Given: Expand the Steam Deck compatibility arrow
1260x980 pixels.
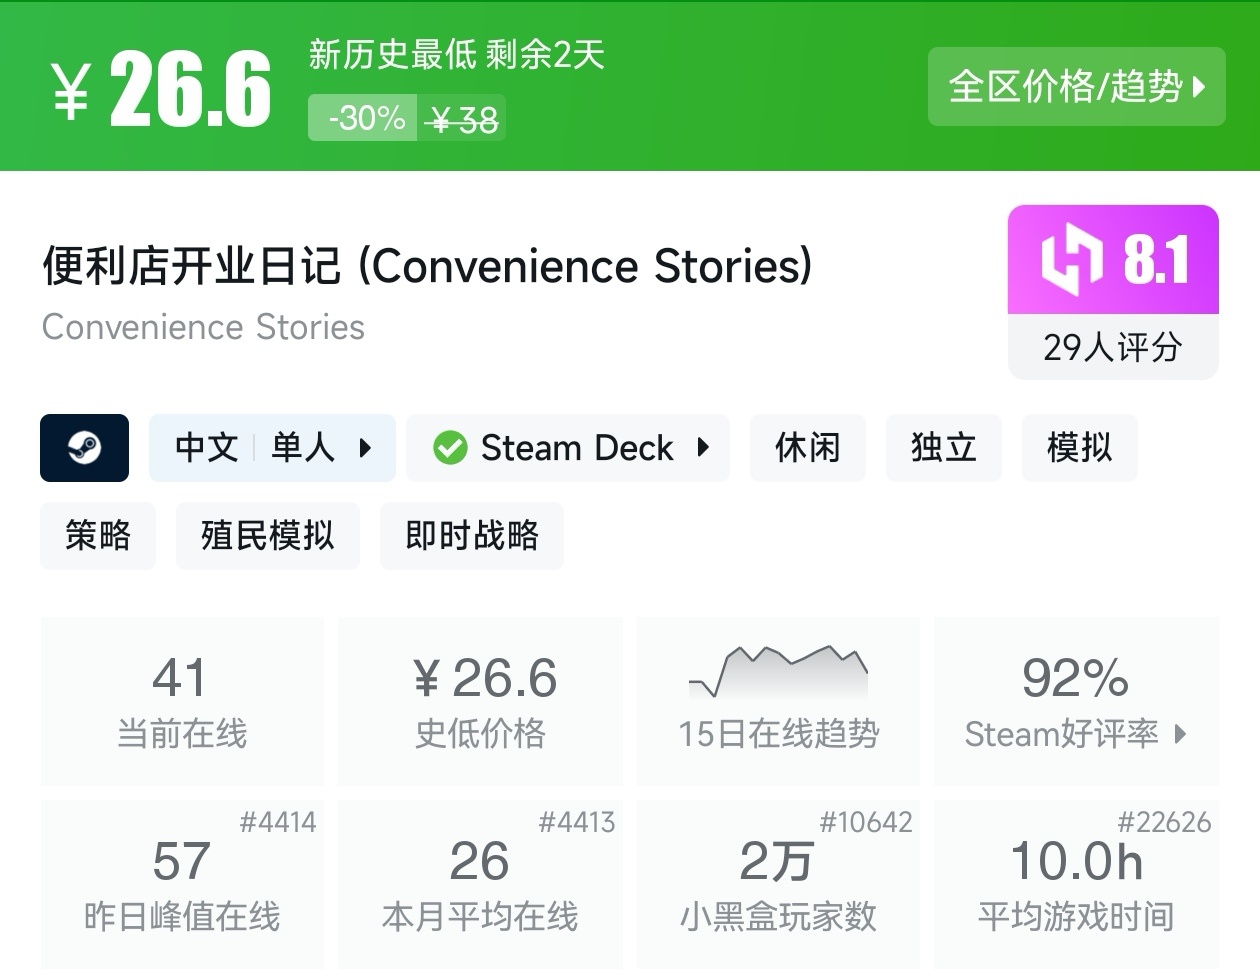Looking at the screenshot, I should [703, 448].
